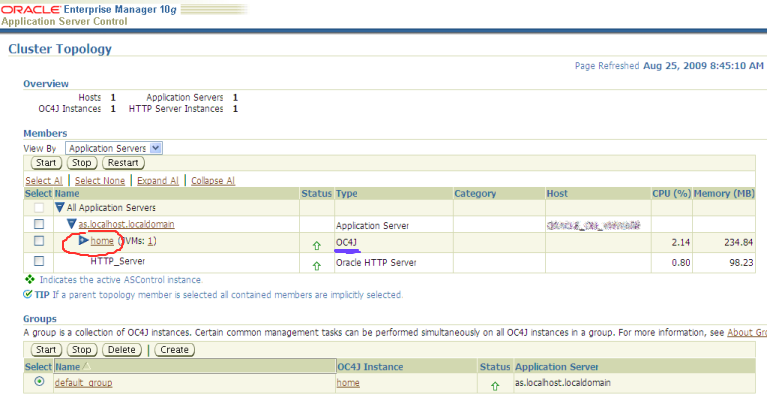Click the memory value 234.84
The image size is (767, 401).
(738, 243)
